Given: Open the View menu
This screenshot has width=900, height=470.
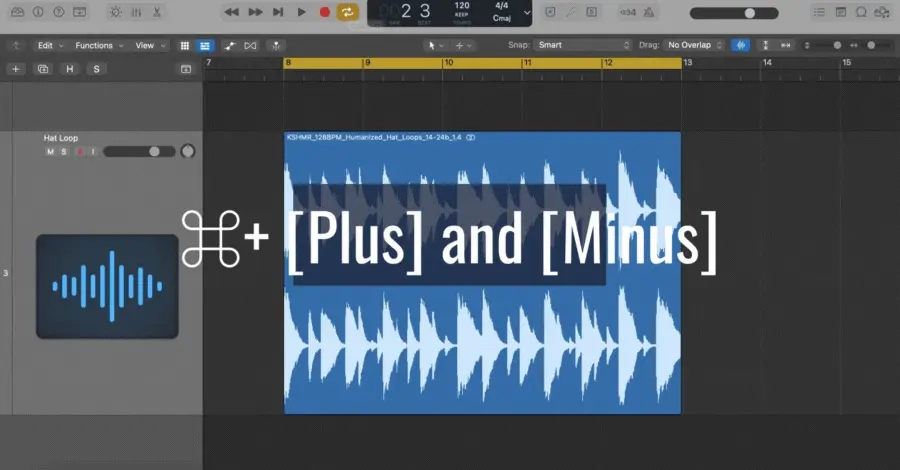Looking at the screenshot, I should (150, 45).
